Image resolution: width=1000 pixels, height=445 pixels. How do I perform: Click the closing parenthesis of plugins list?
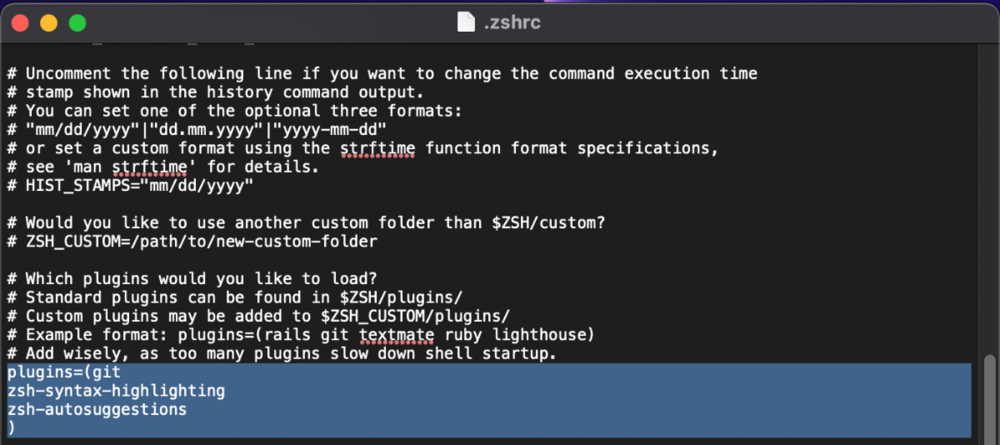(11, 427)
